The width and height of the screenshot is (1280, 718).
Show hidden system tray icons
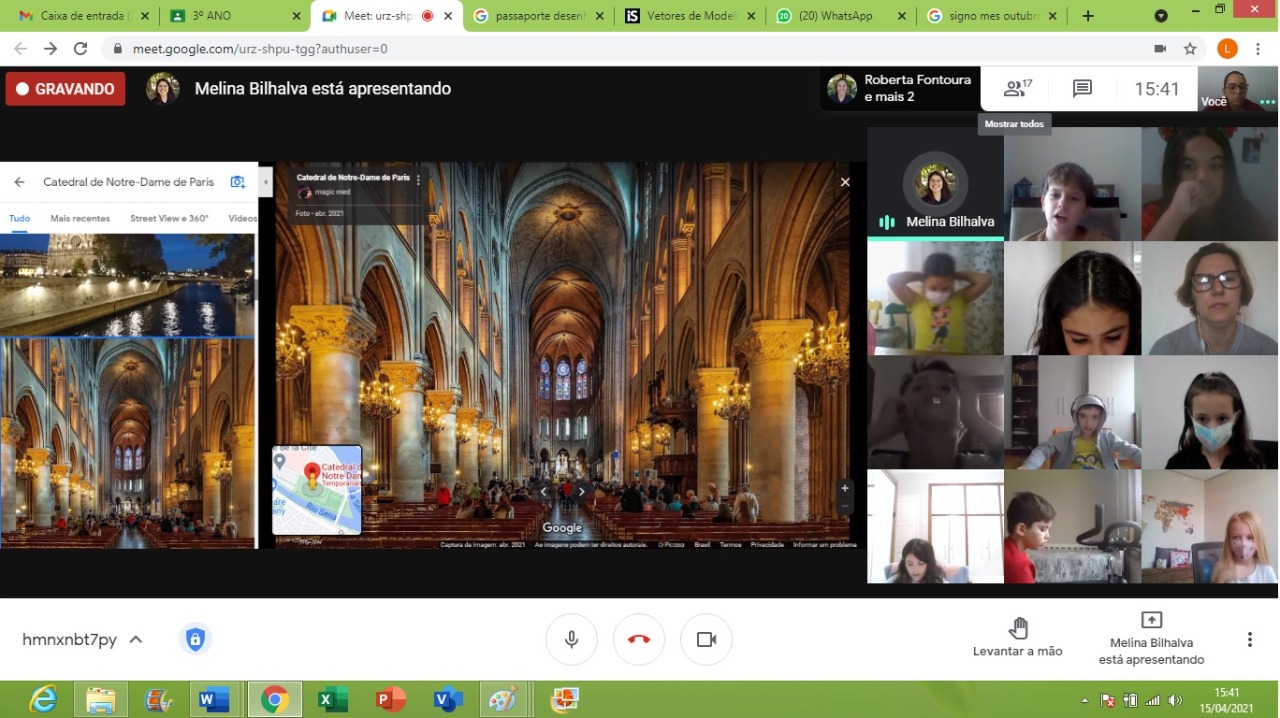point(1085,700)
